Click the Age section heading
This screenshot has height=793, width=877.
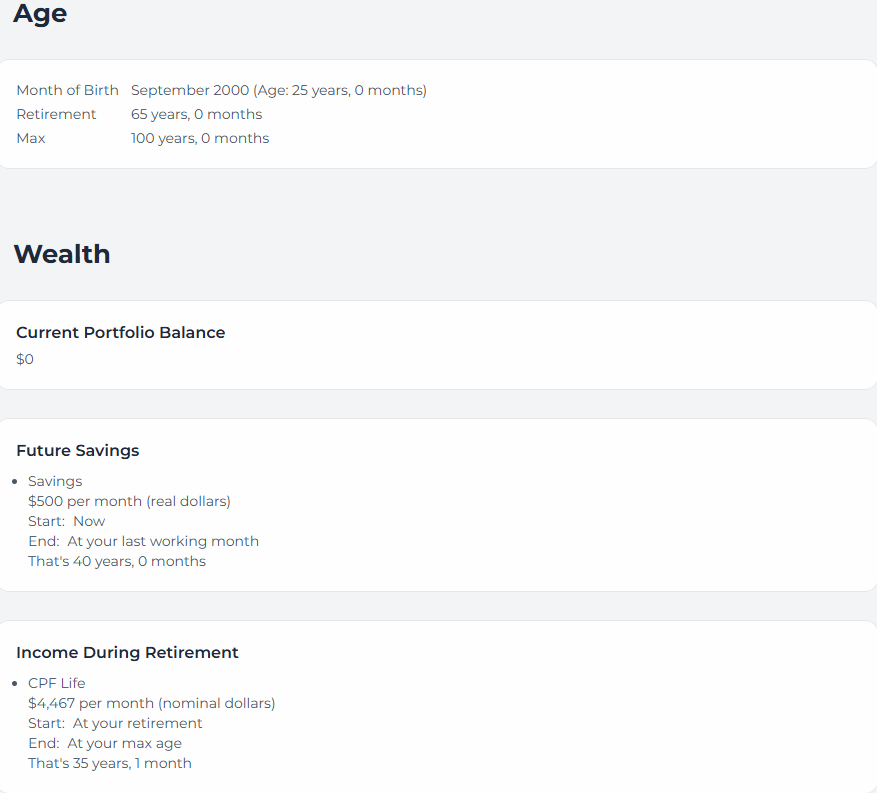40,14
